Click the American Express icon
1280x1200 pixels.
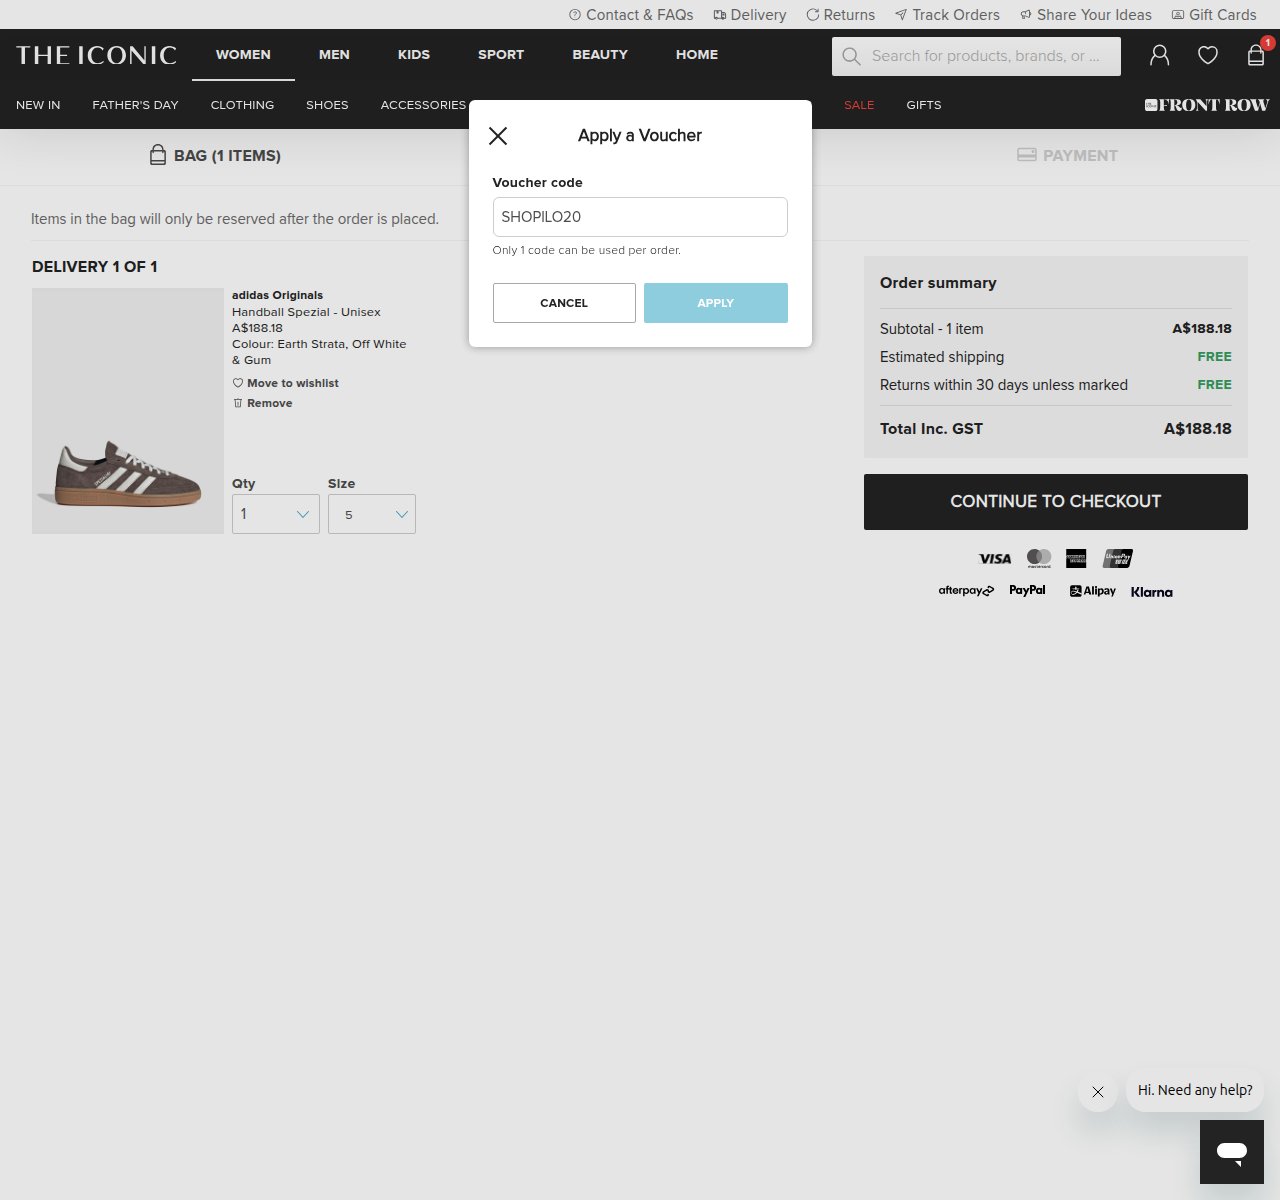point(1076,558)
